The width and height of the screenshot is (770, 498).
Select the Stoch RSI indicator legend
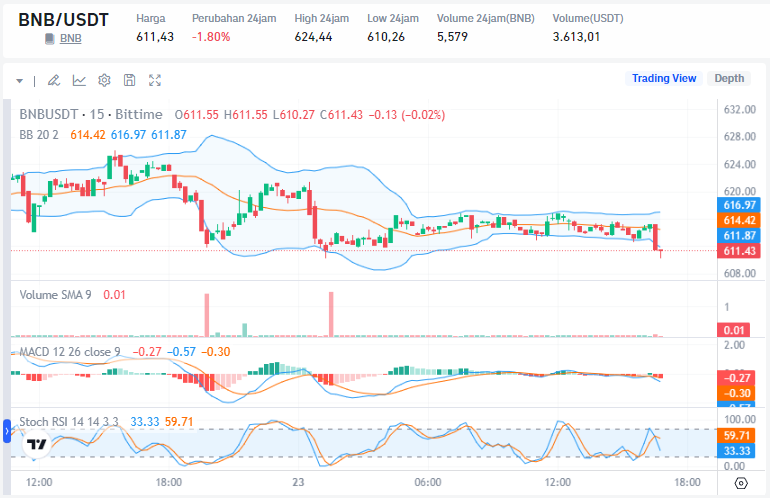click(x=69, y=421)
